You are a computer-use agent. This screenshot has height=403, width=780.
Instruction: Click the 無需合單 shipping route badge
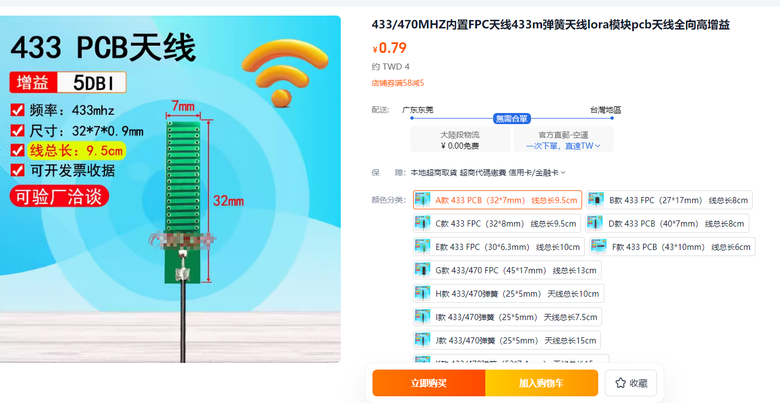[x=512, y=118]
